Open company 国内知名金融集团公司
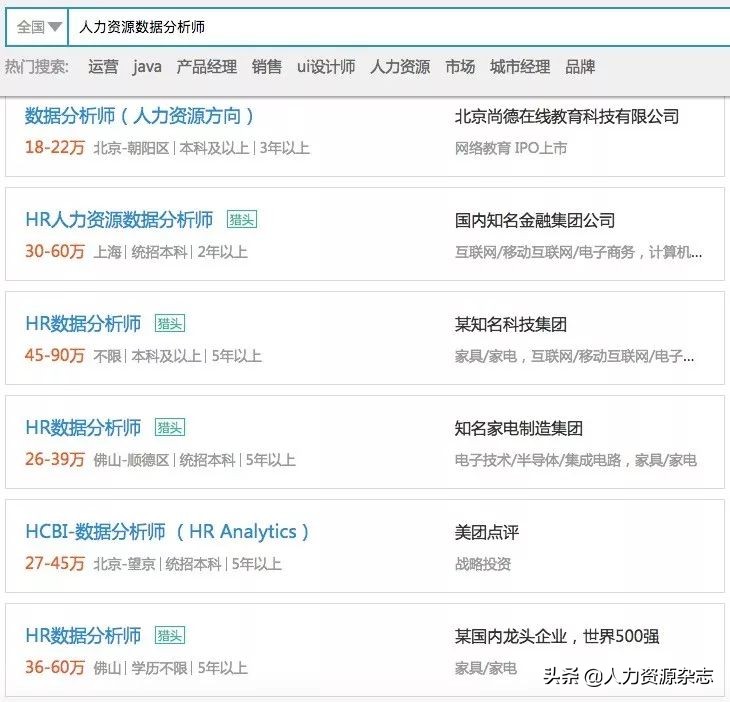The image size is (730, 702). (x=535, y=220)
